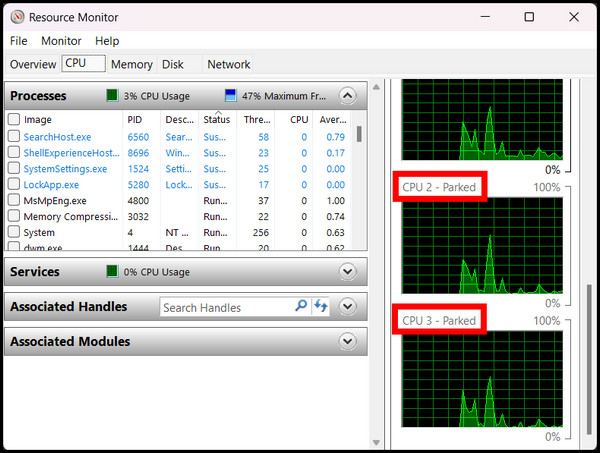Click PID 1524 in the process list
Viewport: 600px width, 453px height.
[x=138, y=169]
